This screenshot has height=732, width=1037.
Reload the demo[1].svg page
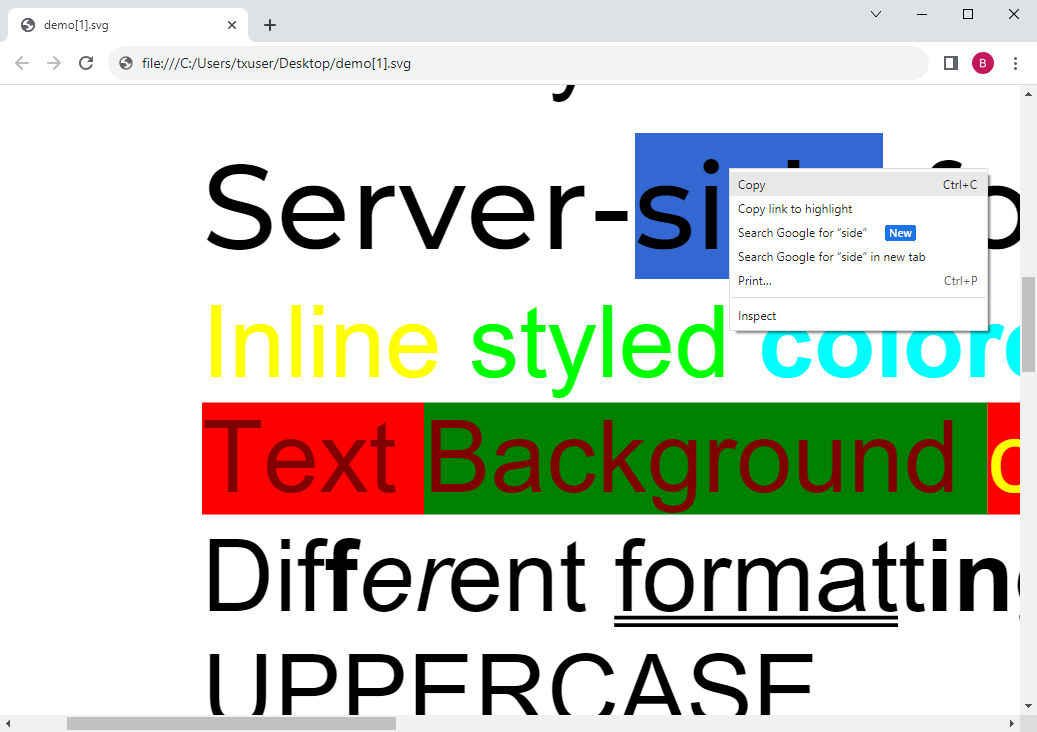tap(86, 62)
